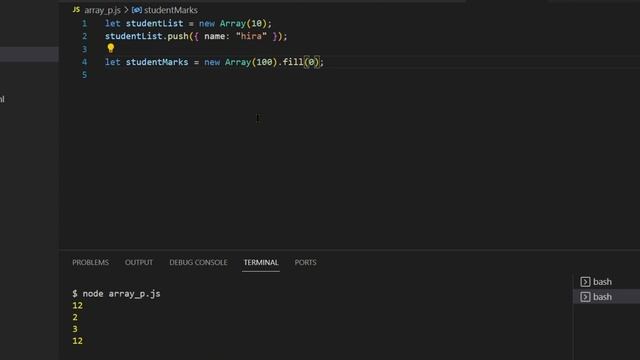Click the last '12' terminal output

(78, 341)
